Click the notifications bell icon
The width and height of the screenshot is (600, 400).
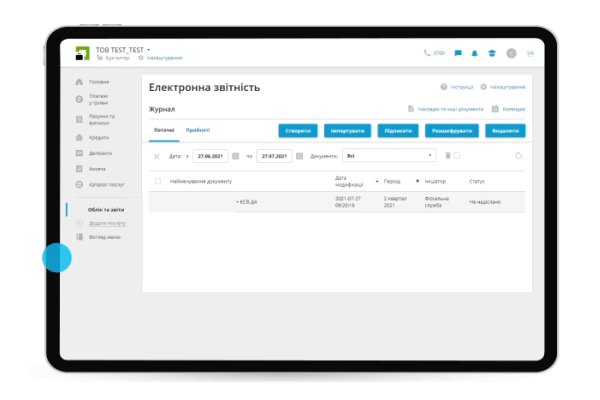(x=475, y=53)
